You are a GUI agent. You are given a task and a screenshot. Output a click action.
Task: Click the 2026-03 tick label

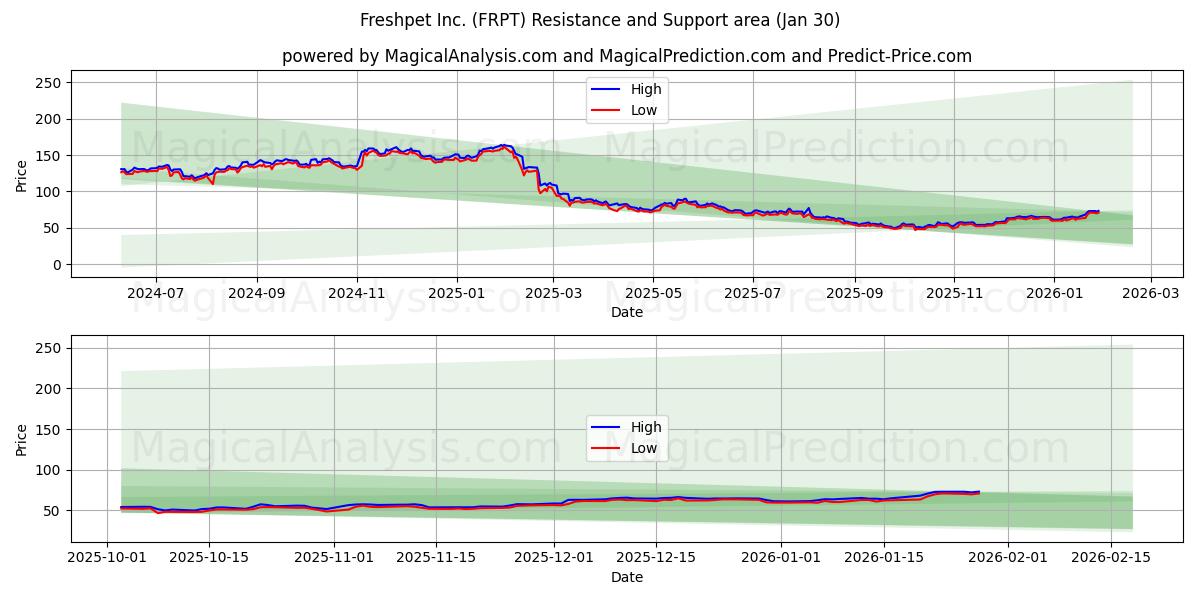click(x=1151, y=293)
